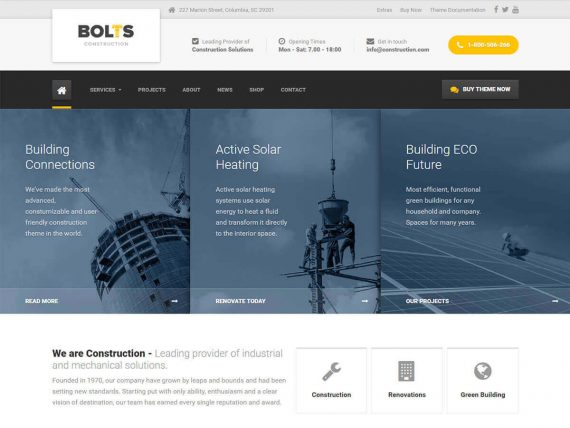Click the Bolts Construction logo
570x428 pixels.
[106, 36]
